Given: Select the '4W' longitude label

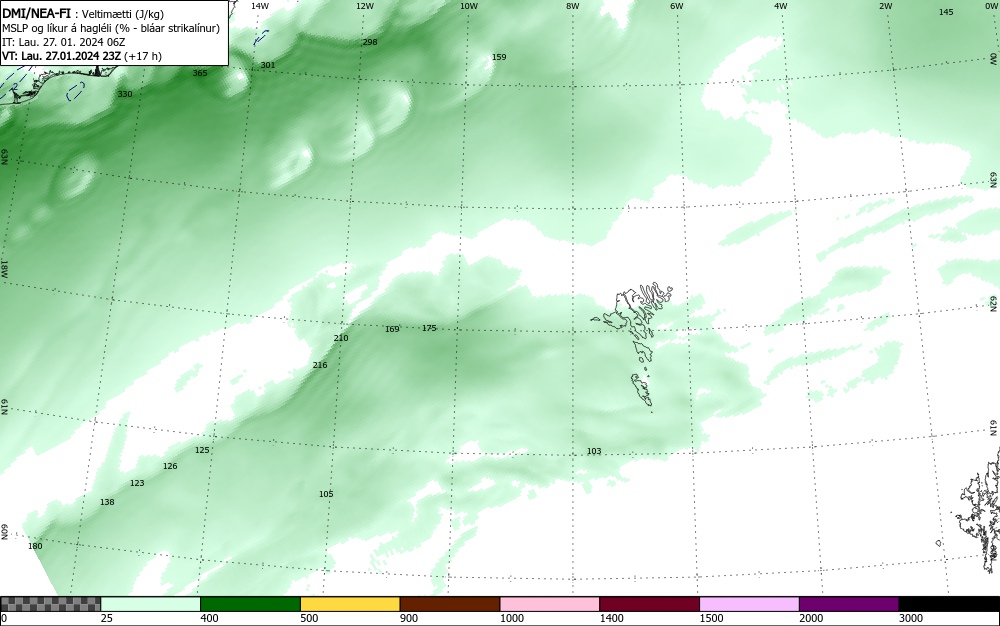Looking at the screenshot, I should point(781,6).
